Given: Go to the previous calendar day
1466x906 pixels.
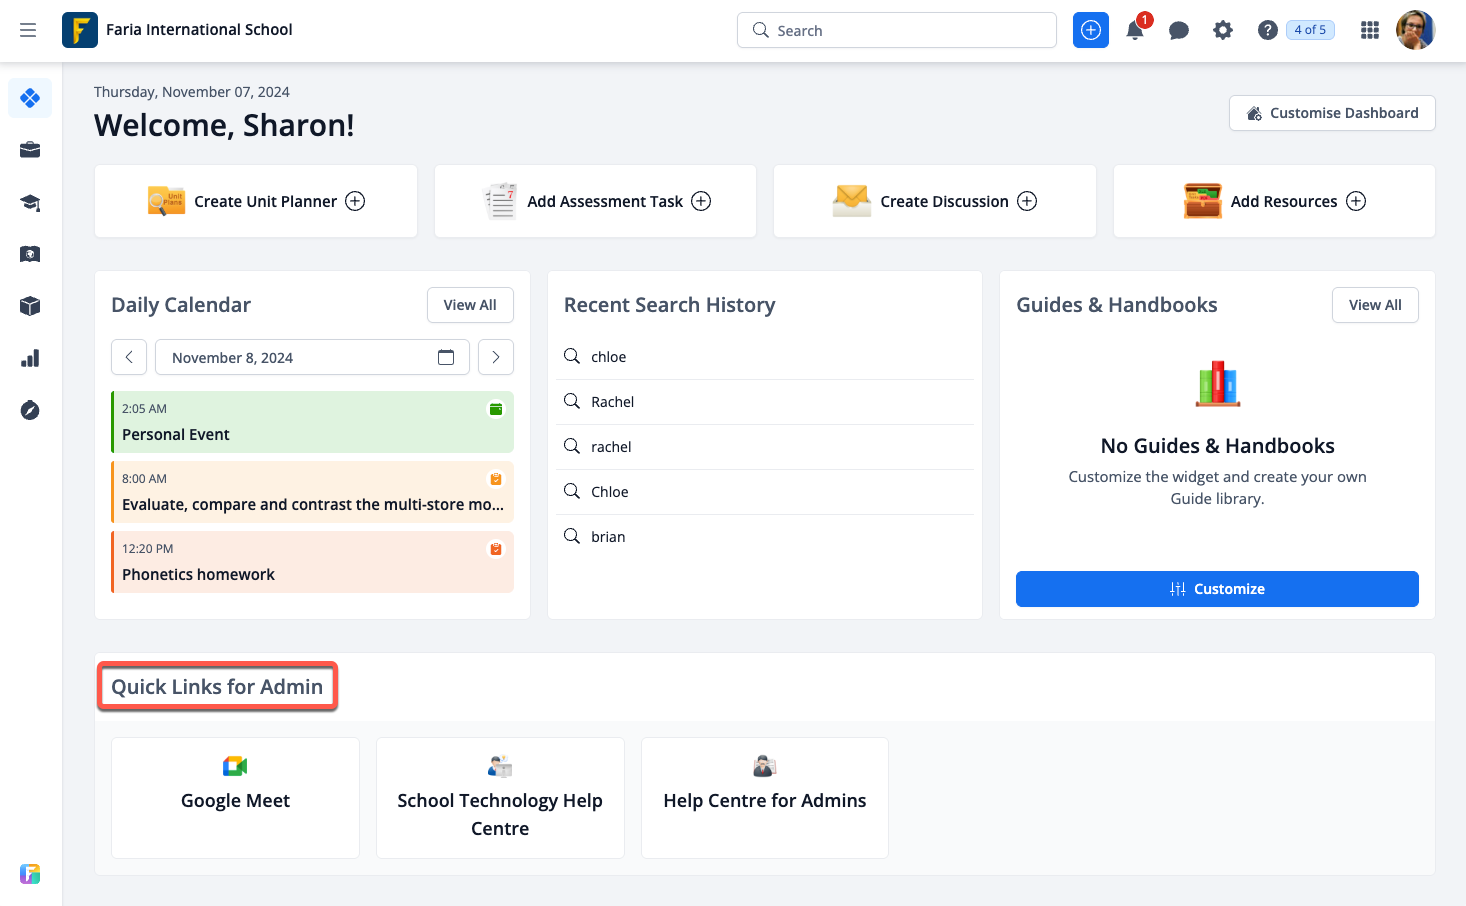Looking at the screenshot, I should tap(129, 357).
